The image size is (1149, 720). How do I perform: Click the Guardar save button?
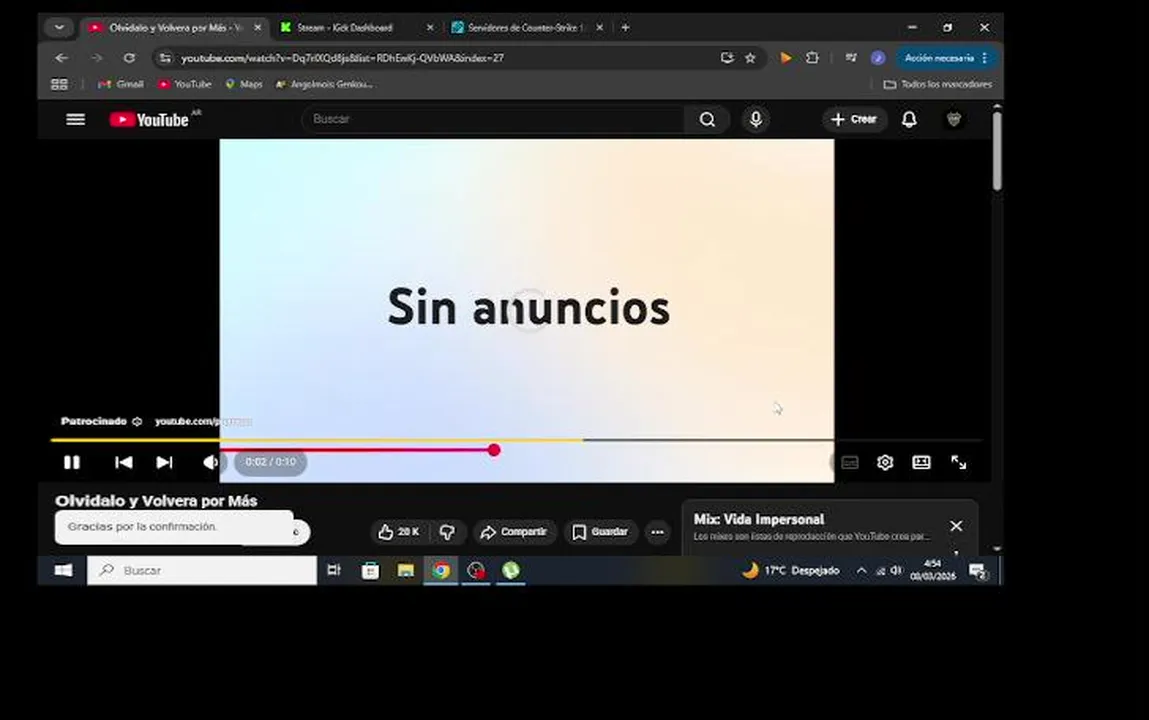pyautogui.click(x=600, y=532)
